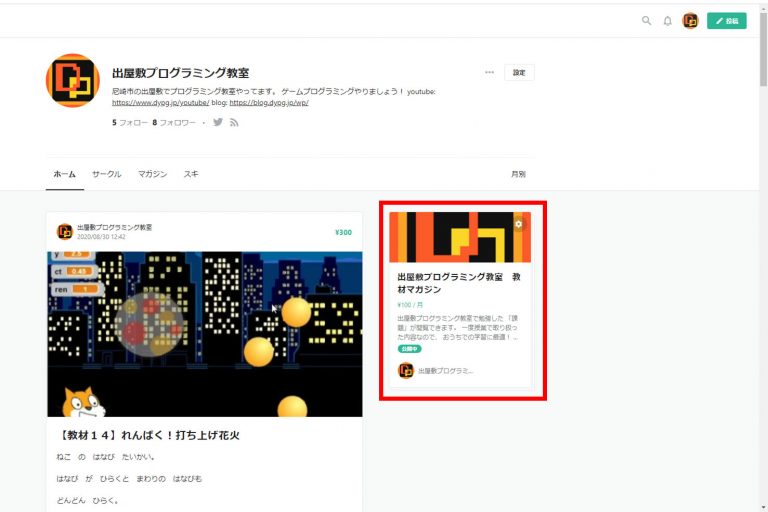Click the 設定 settings button
Viewport: 768px width, 512px height.
point(519,73)
